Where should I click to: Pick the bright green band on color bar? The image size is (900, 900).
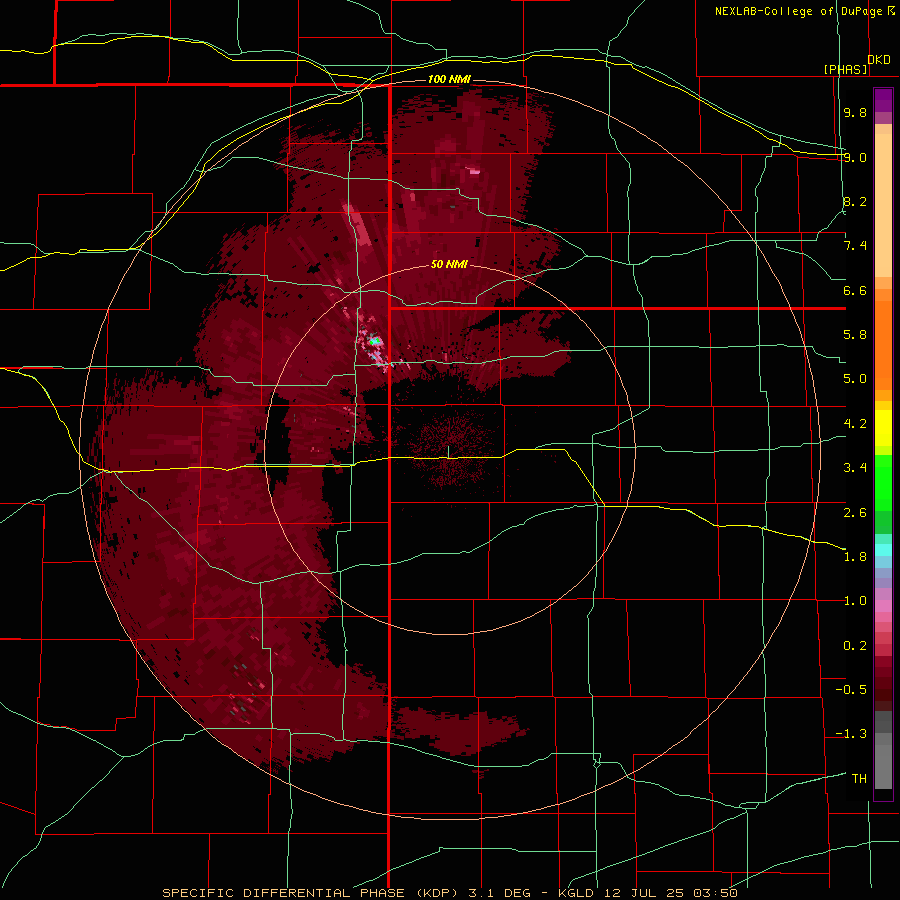tap(883, 482)
